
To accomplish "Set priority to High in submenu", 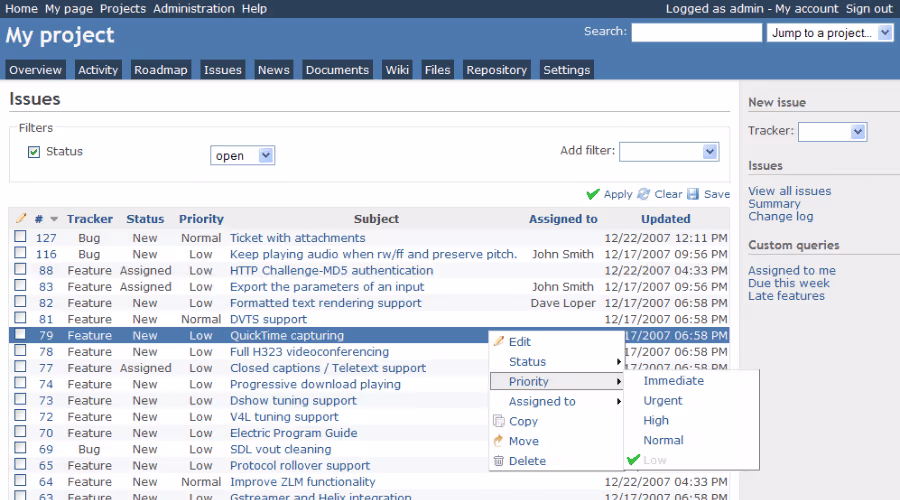I will click(656, 420).
